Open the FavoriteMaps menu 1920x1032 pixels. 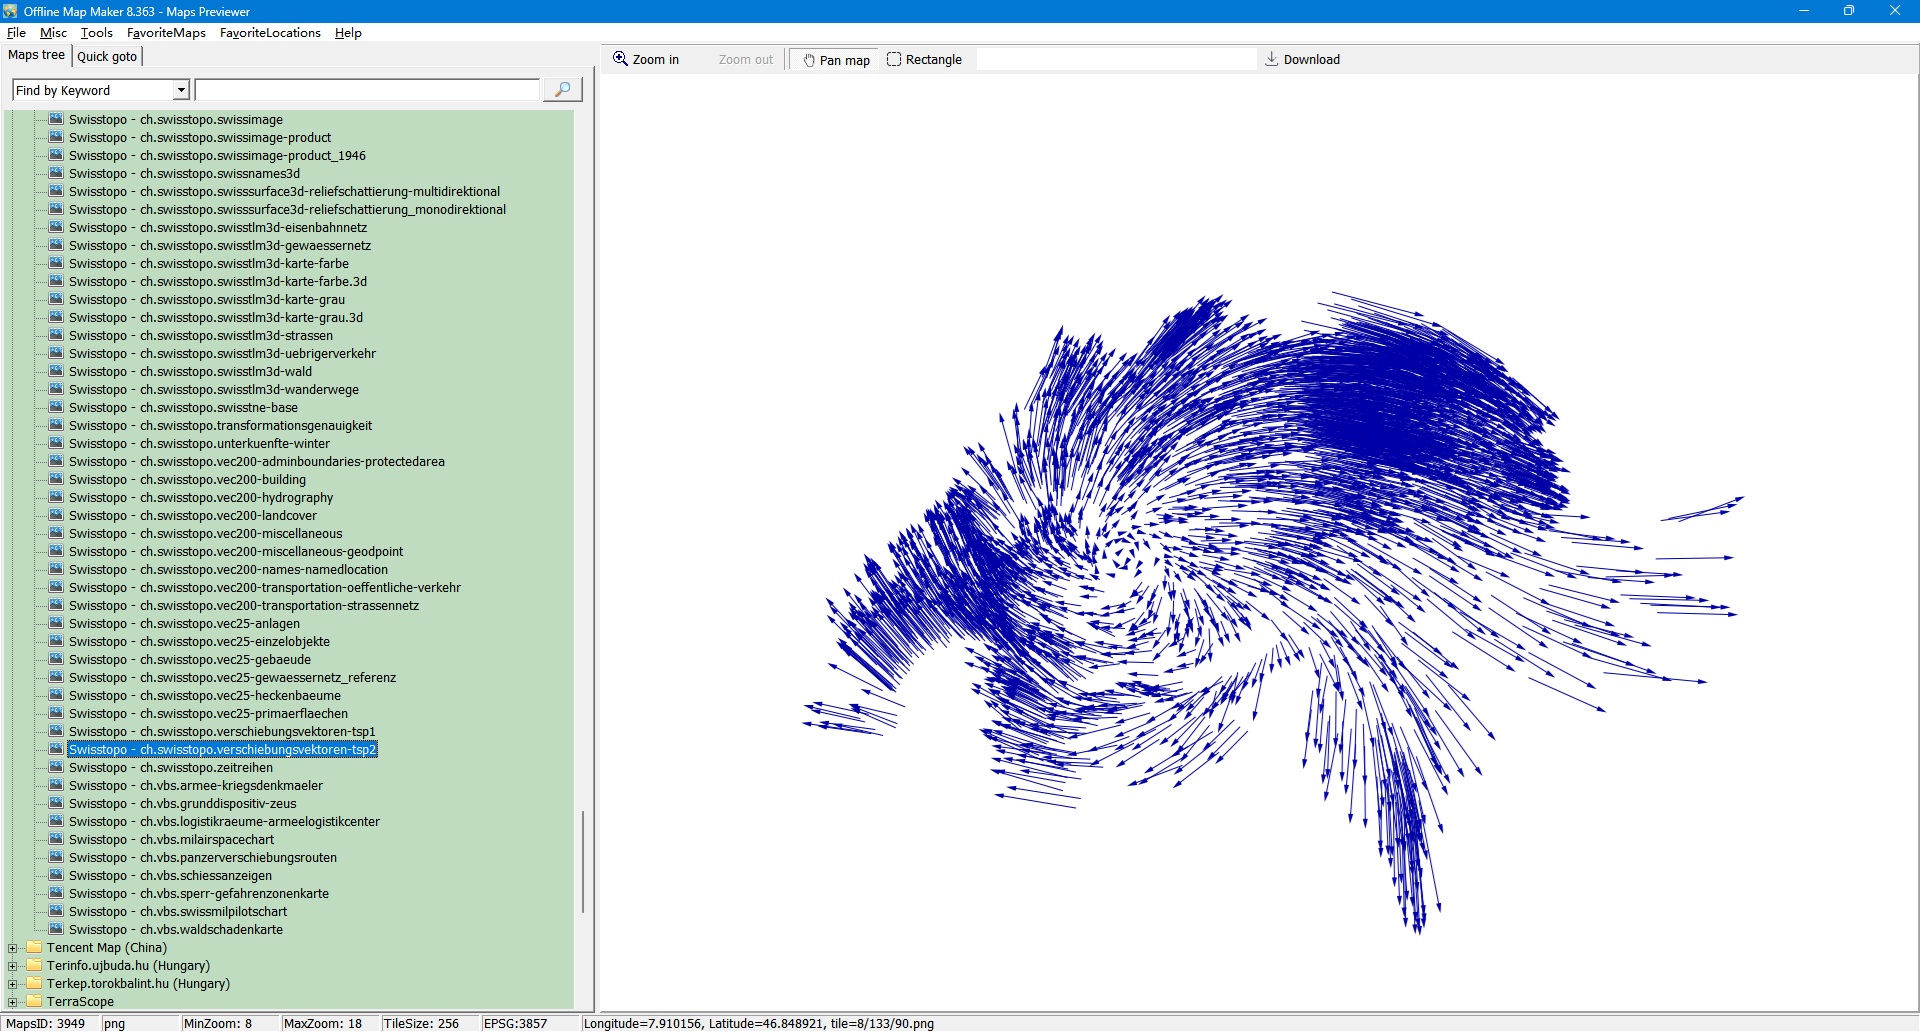coord(166,33)
